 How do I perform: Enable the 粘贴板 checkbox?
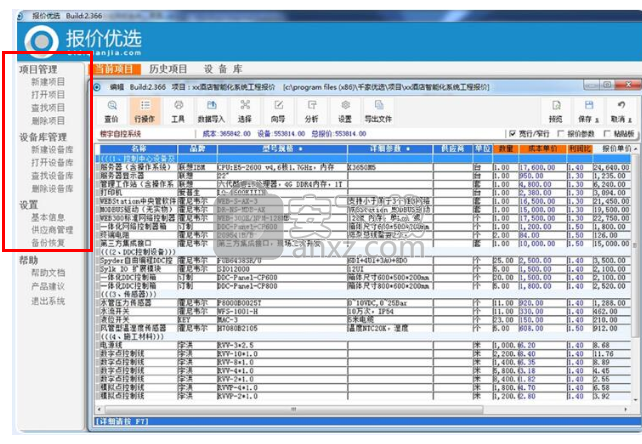click(607, 134)
